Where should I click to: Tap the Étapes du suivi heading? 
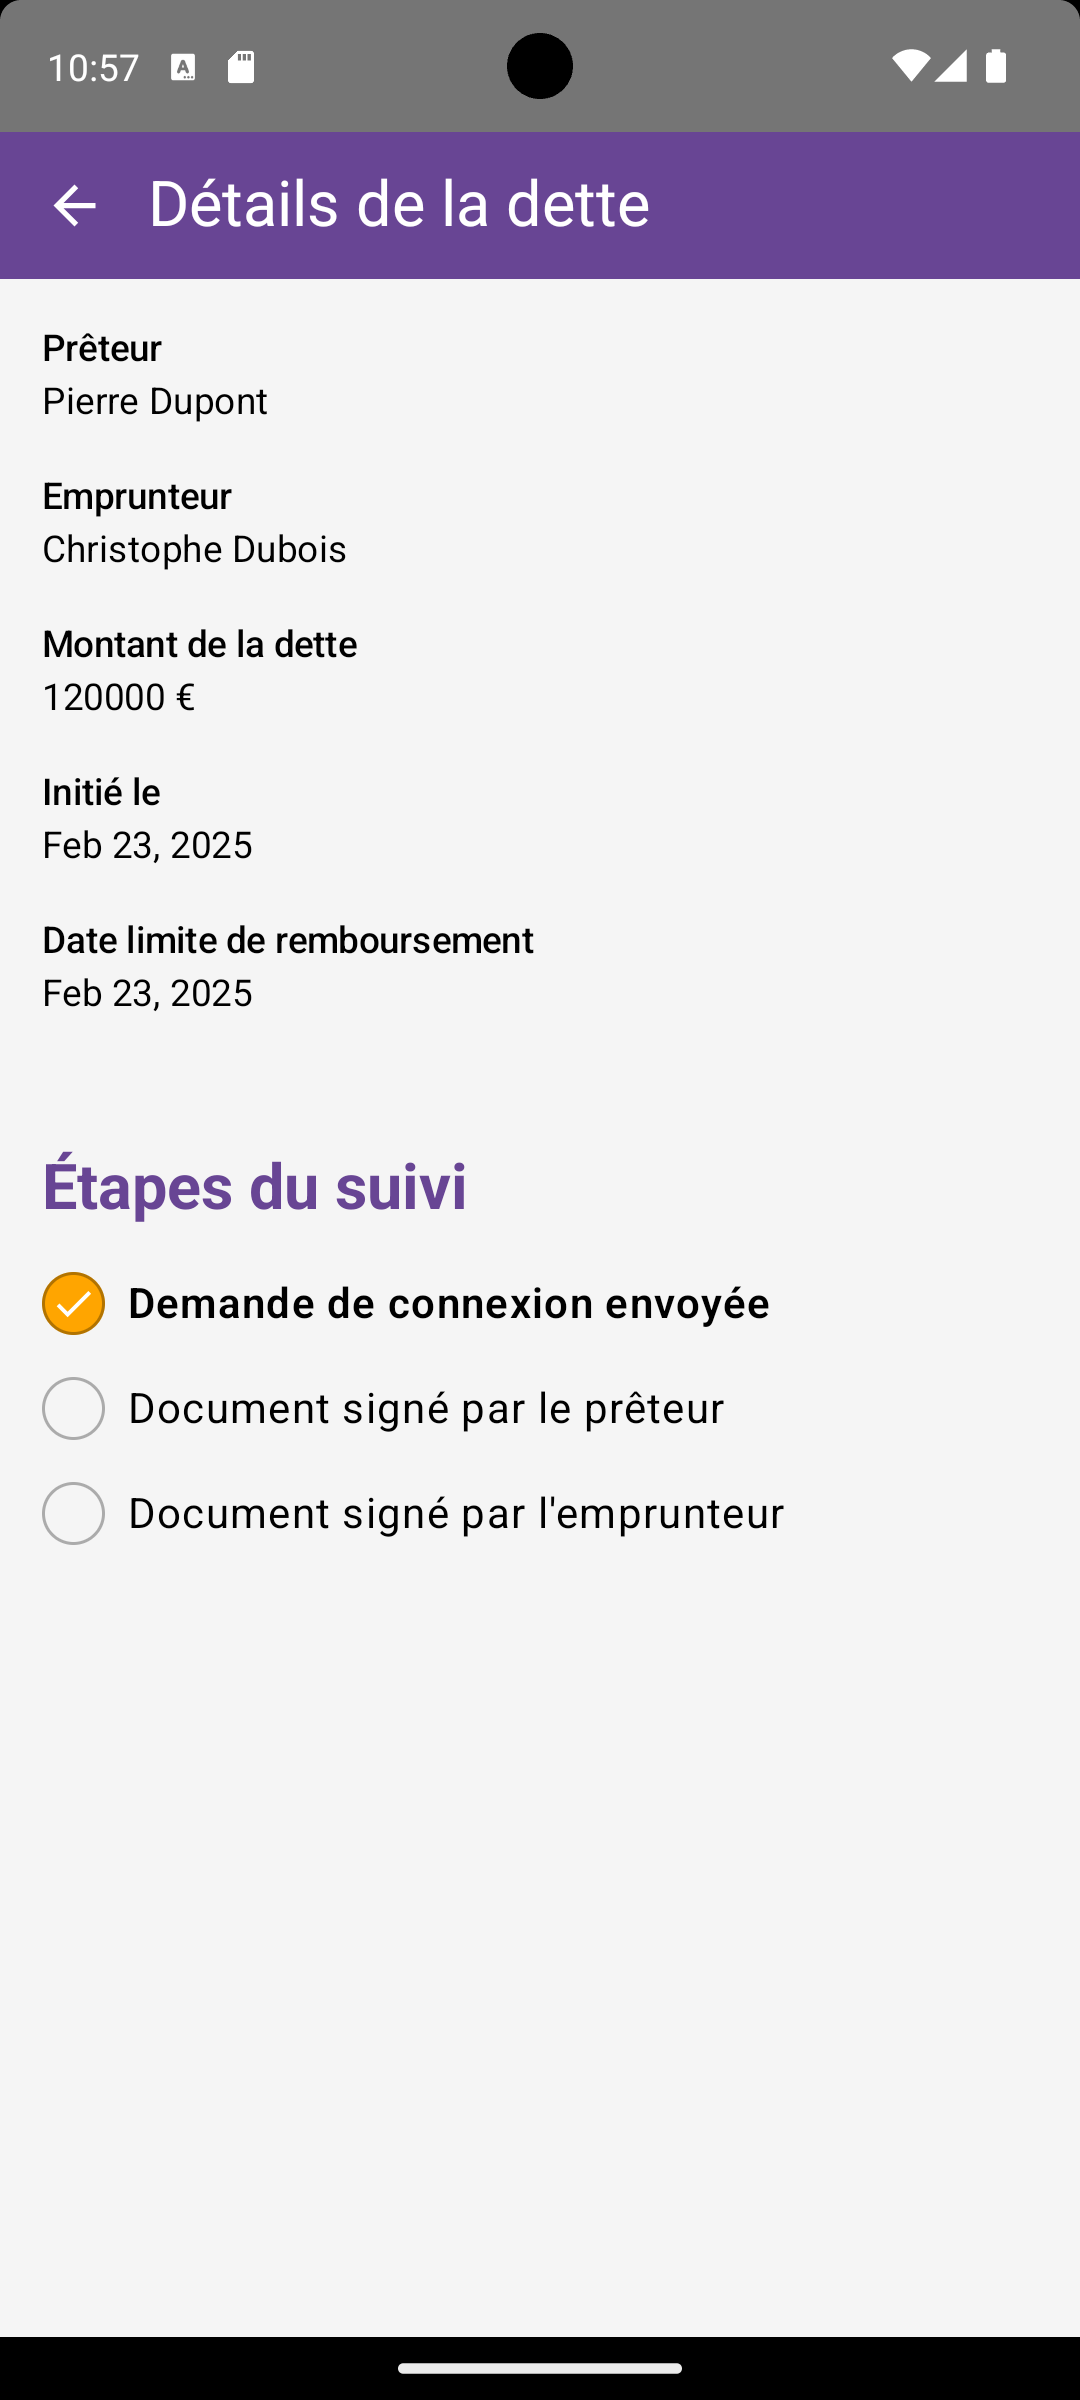pyautogui.click(x=254, y=1186)
